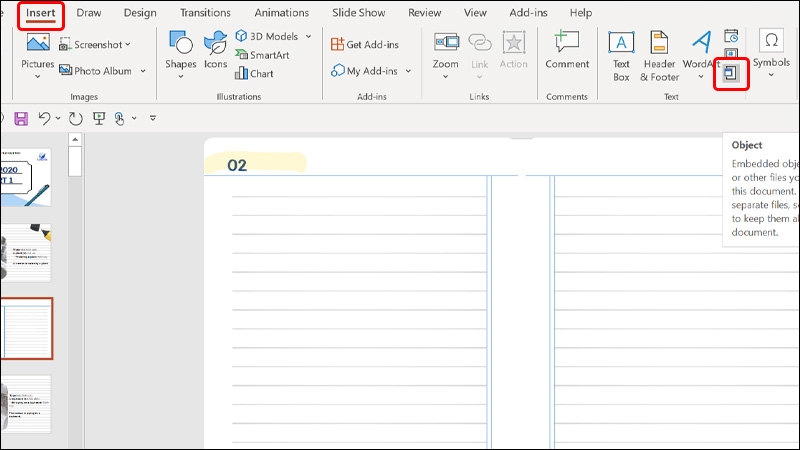Screen dimensions: 800x450
Task: Expand the Zoom dropdown arrow
Action: click(x=445, y=77)
